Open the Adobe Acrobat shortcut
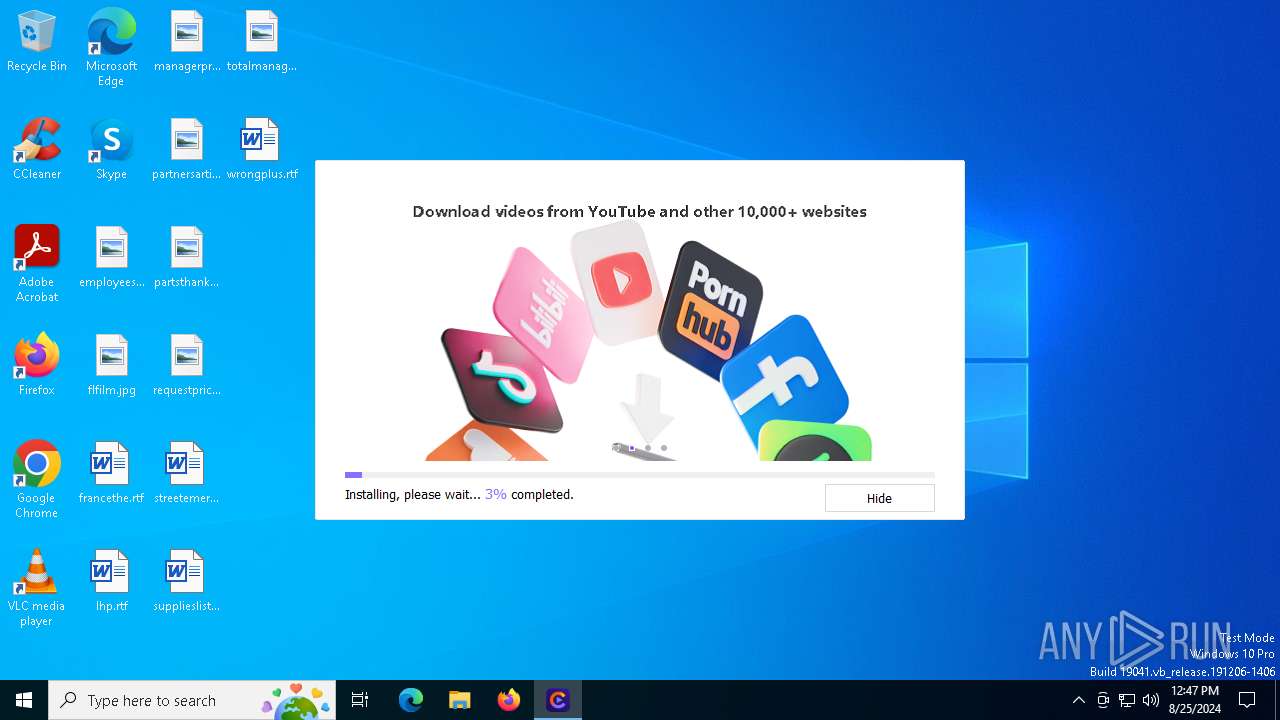1280x720 pixels. click(37, 264)
